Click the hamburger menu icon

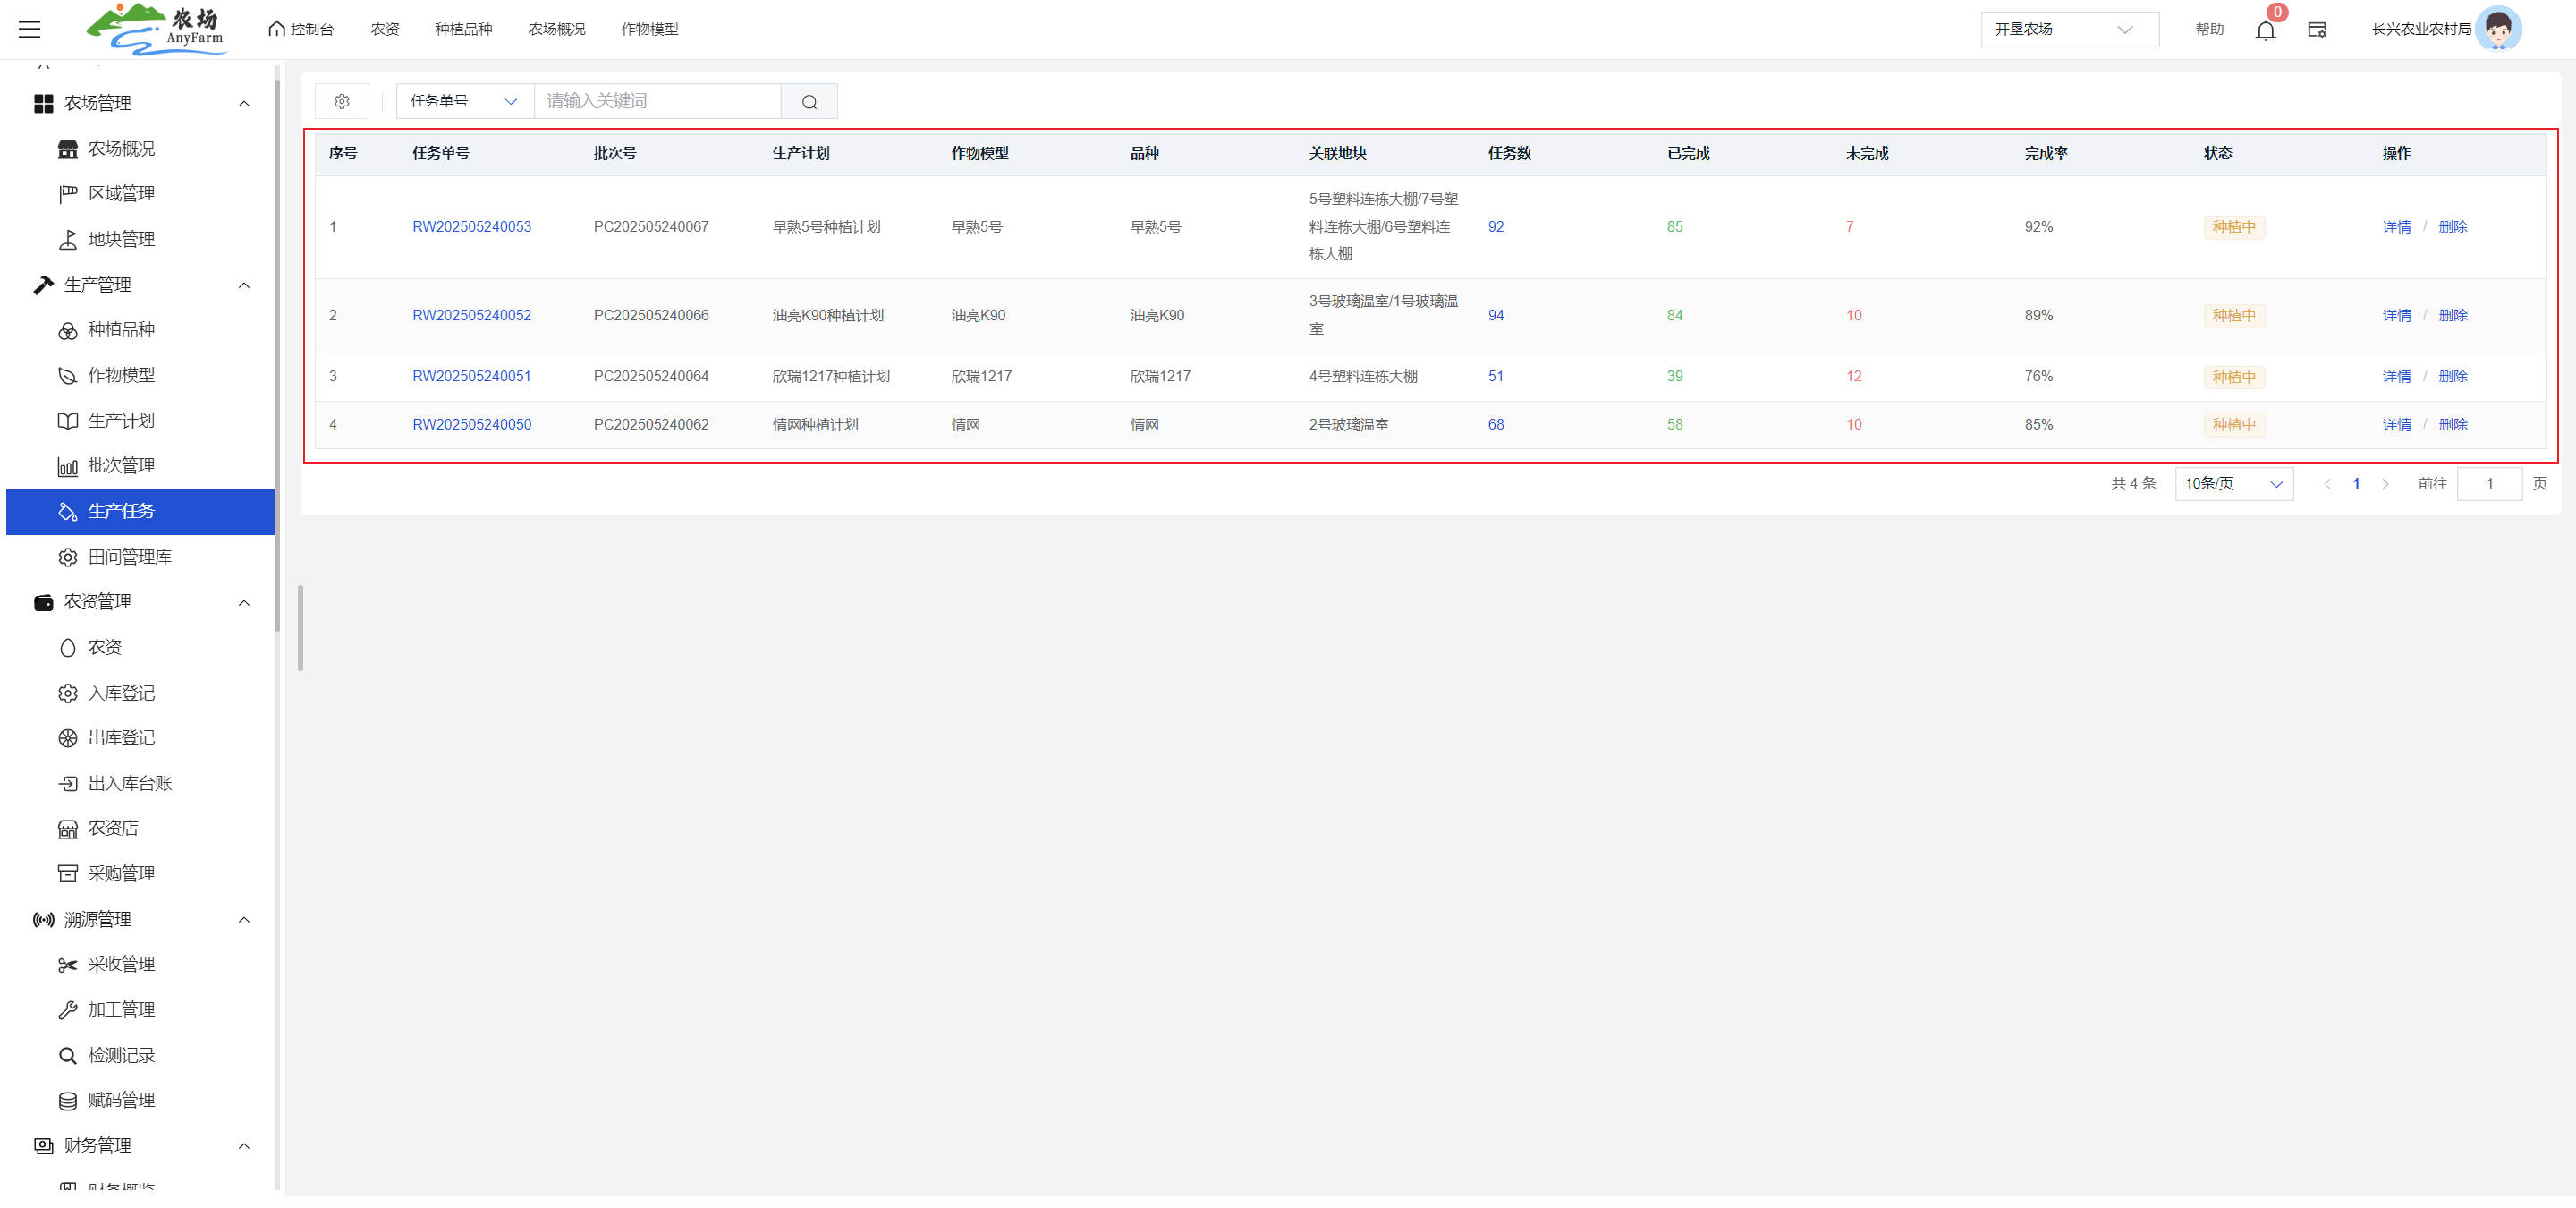[x=30, y=29]
